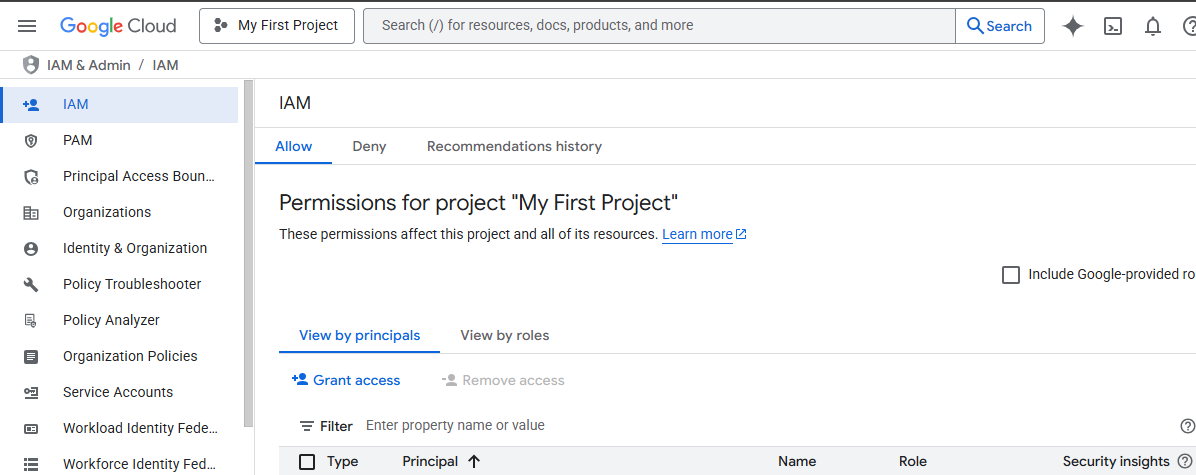This screenshot has width=1196, height=475.
Task: Open the Recommendations history tab
Action: click(x=514, y=147)
